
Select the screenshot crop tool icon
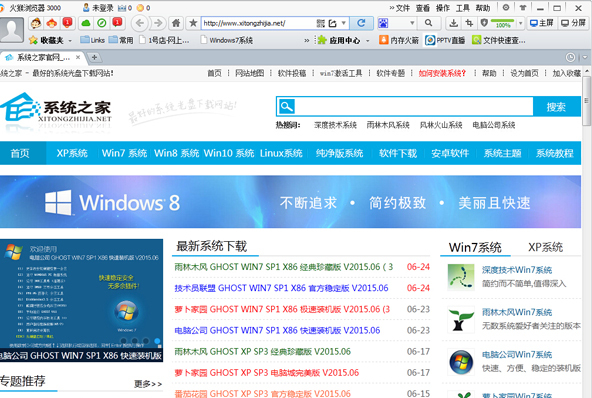pyautogui.click(x=469, y=23)
